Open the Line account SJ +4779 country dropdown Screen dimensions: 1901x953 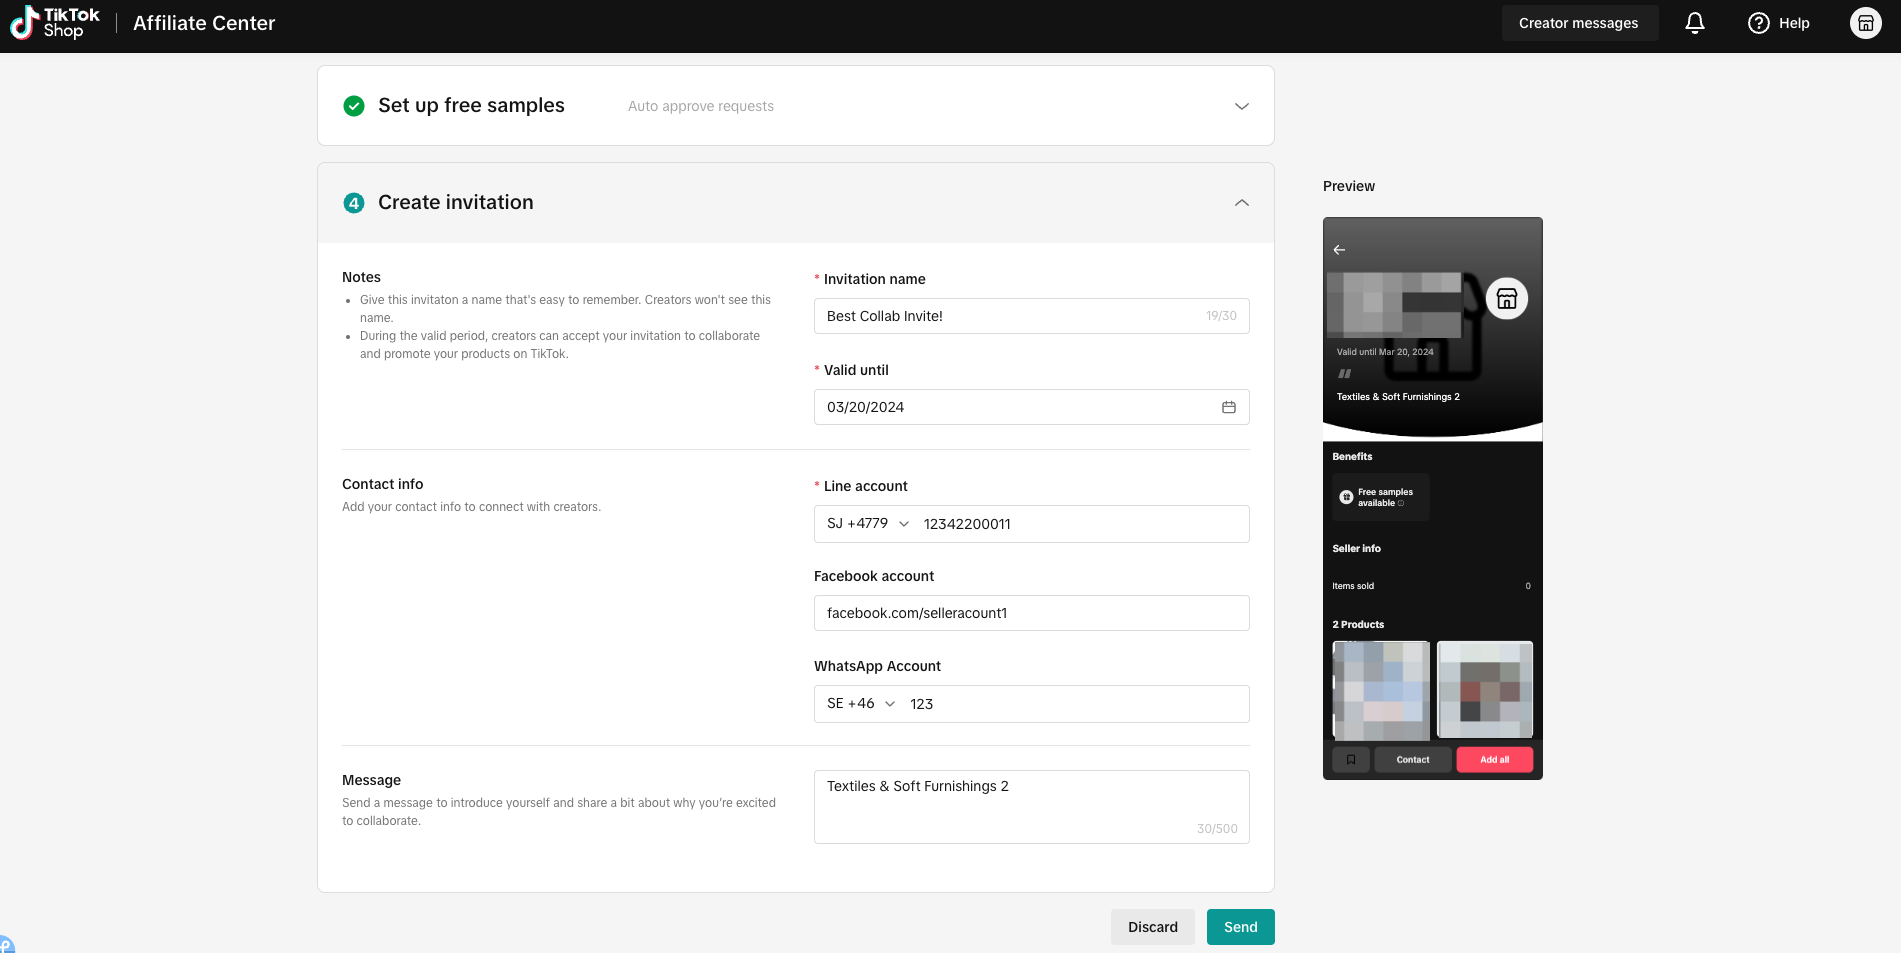pos(868,524)
